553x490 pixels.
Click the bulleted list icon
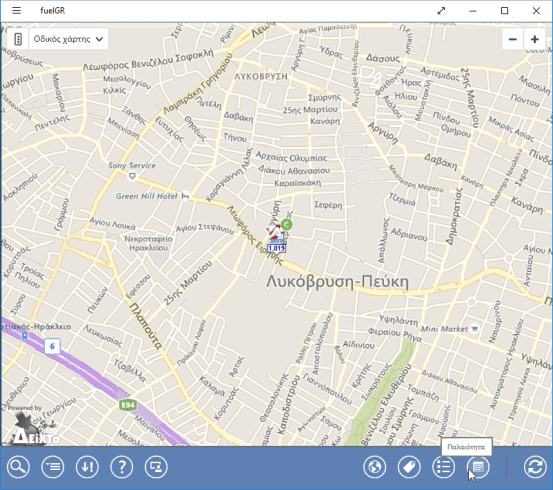(x=444, y=467)
